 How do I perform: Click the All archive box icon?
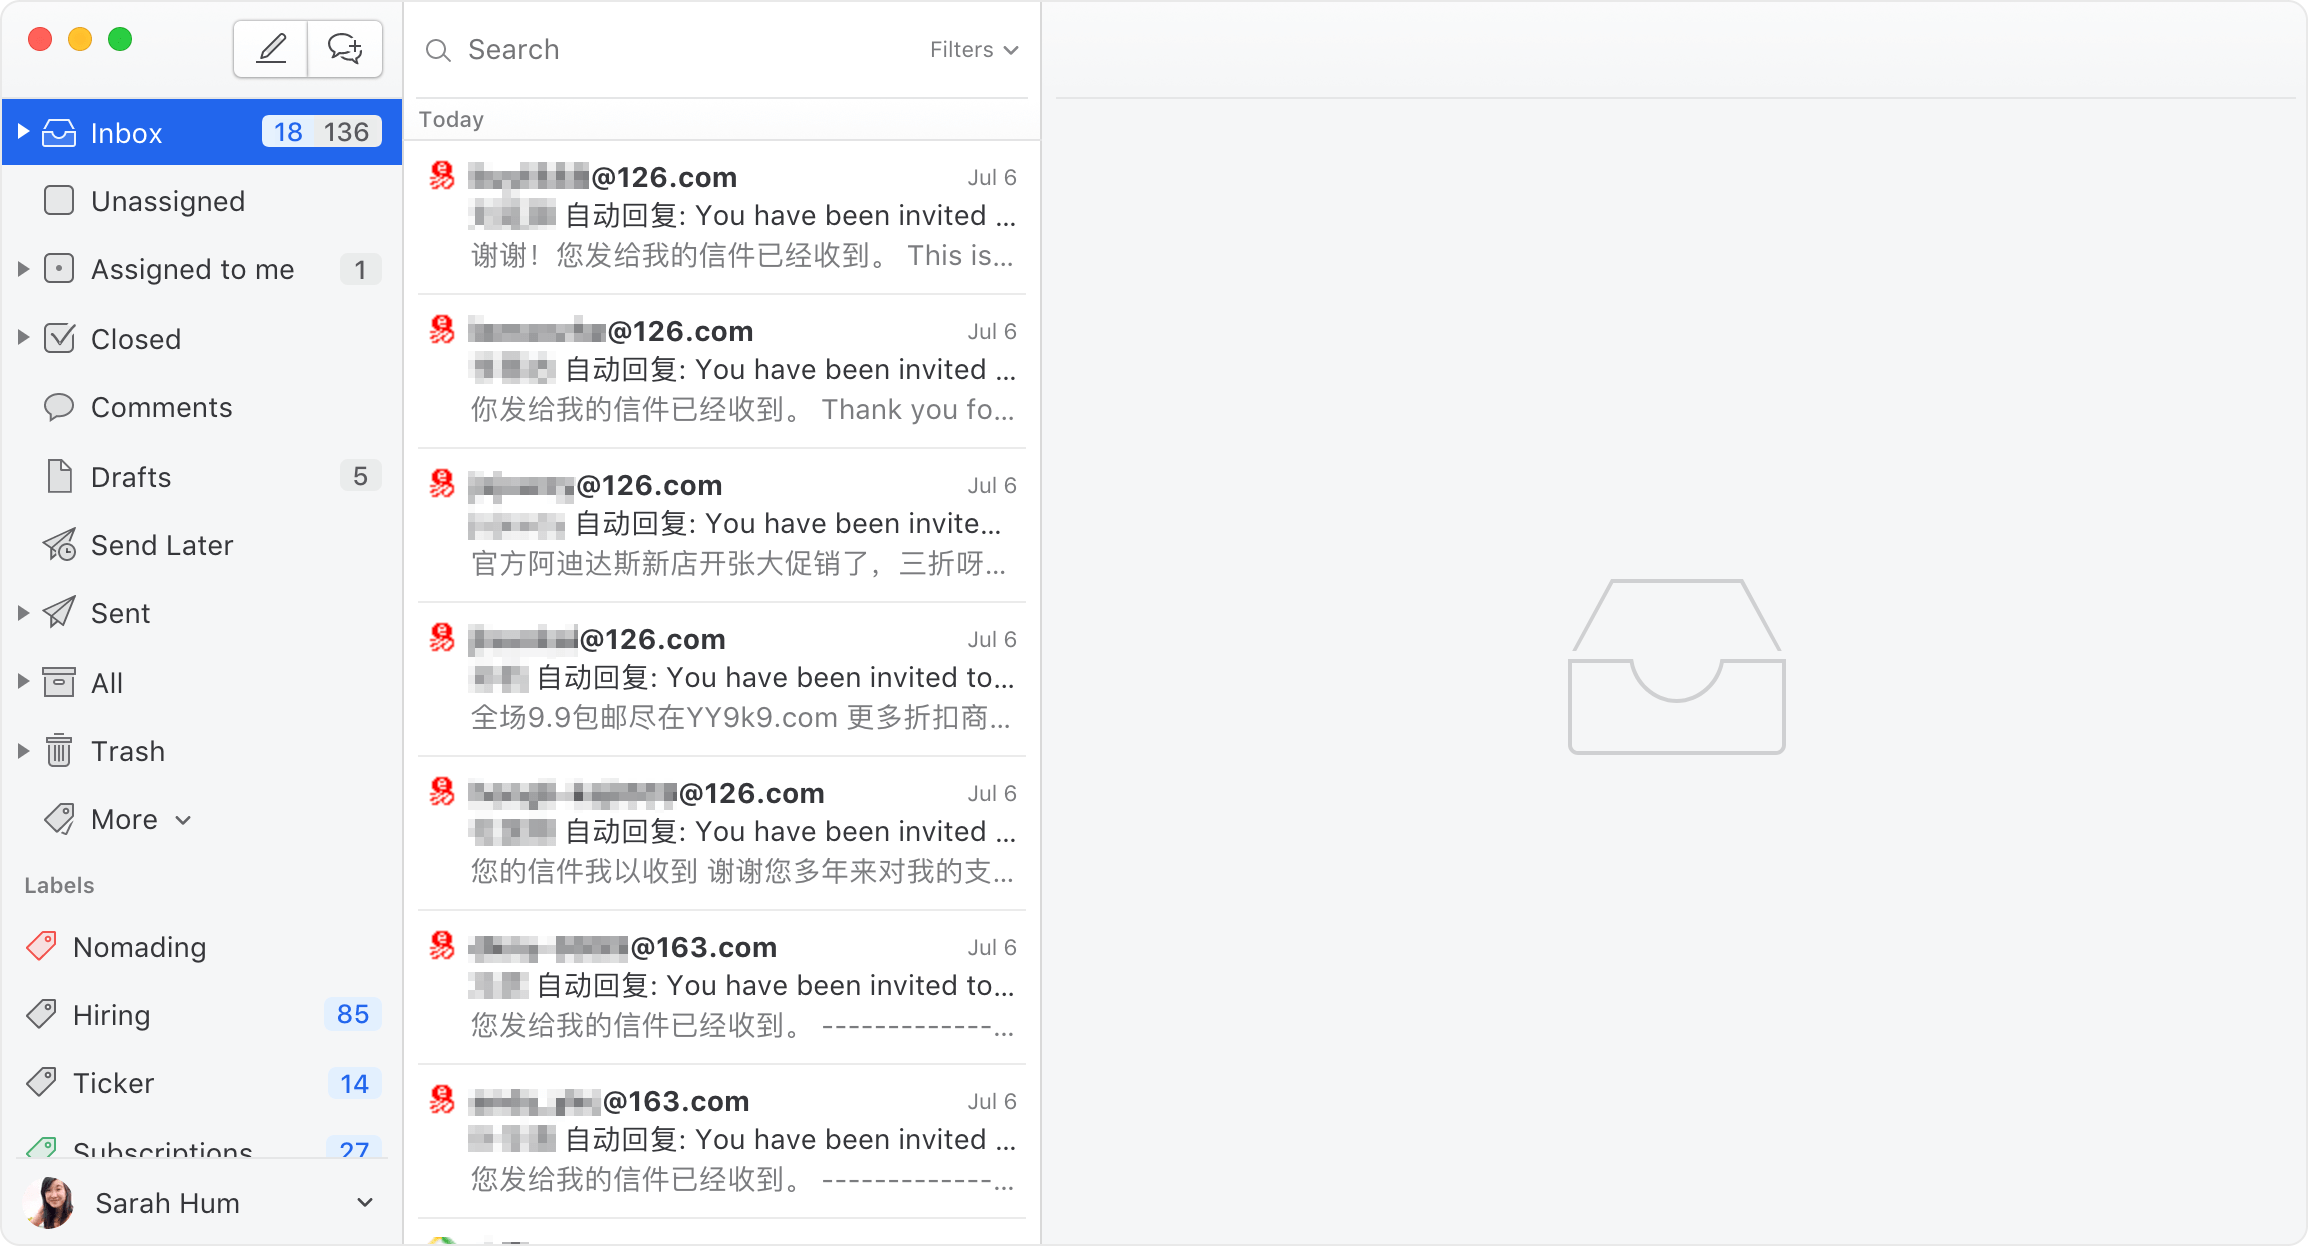(x=59, y=682)
